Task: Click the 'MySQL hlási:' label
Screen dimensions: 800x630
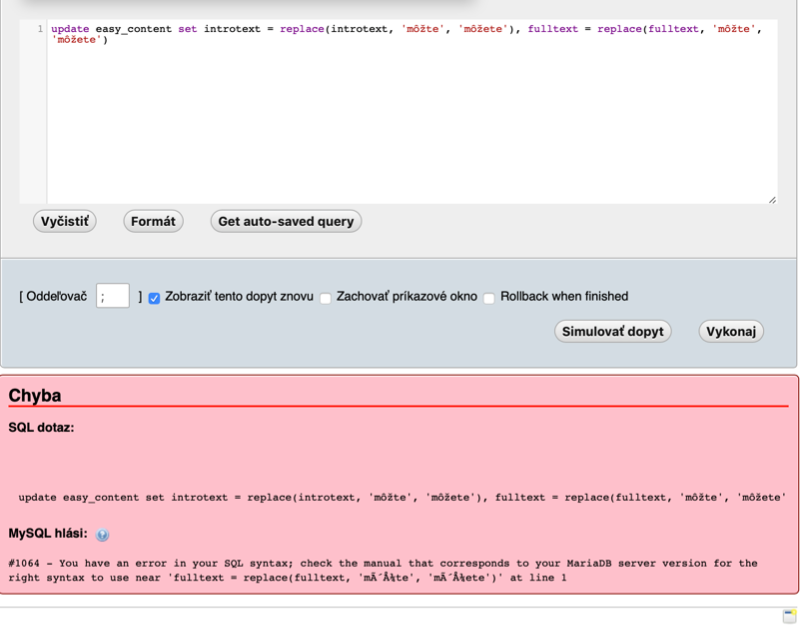Action: coord(48,534)
